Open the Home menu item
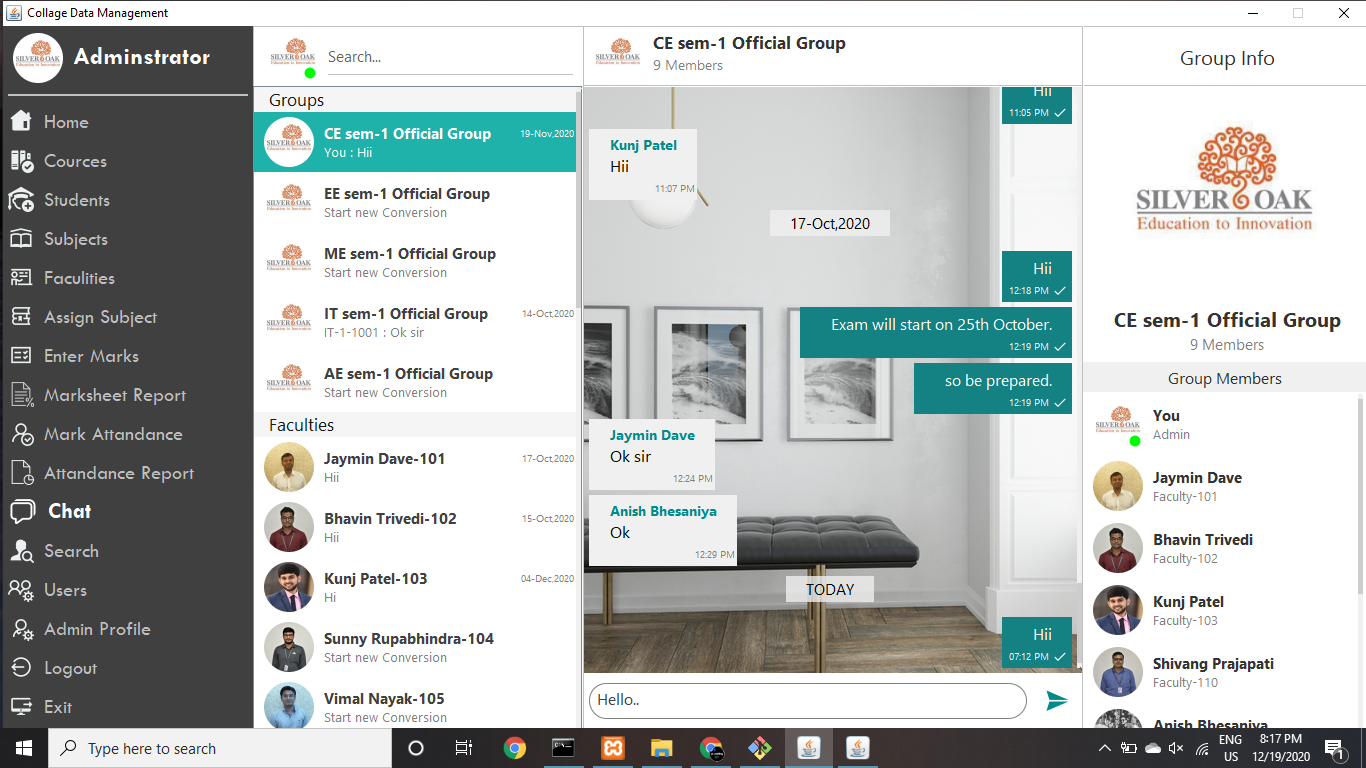The image size is (1366, 768). click(x=66, y=122)
